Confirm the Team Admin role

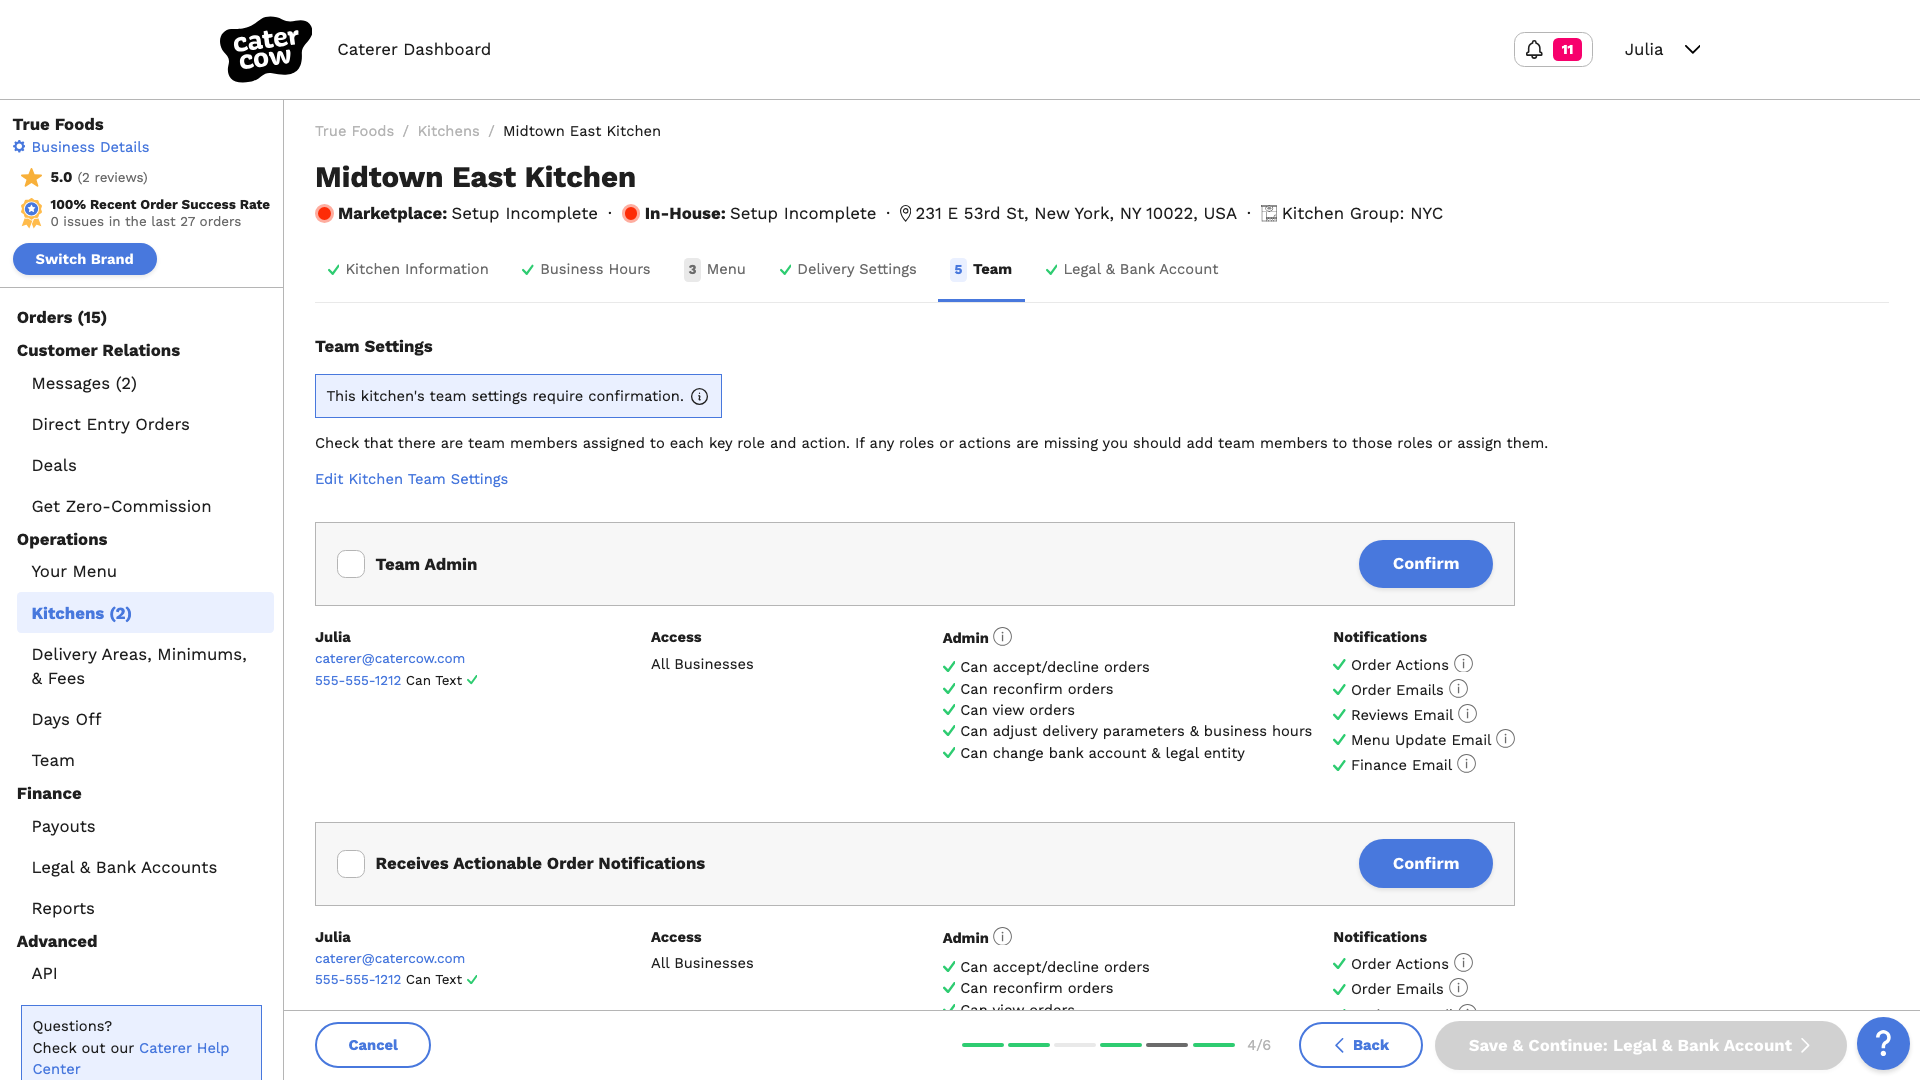[1425, 564]
